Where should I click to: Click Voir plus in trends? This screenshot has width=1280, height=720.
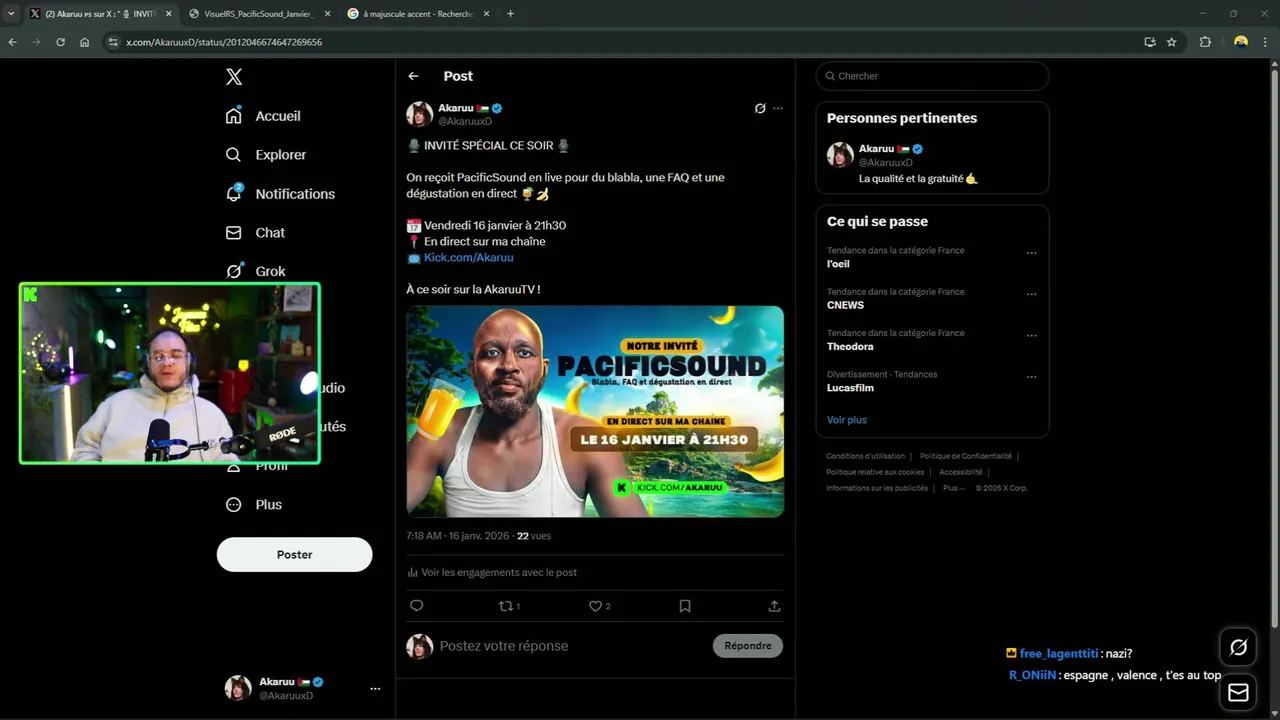847,420
